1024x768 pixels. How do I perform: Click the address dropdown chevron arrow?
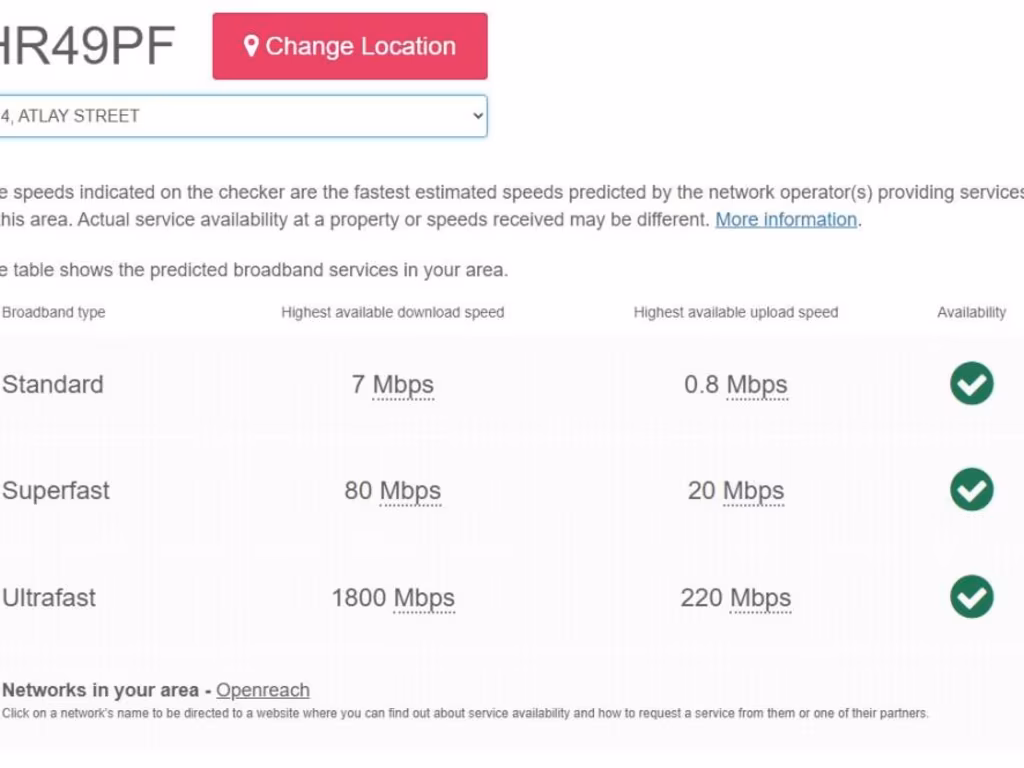pos(477,116)
